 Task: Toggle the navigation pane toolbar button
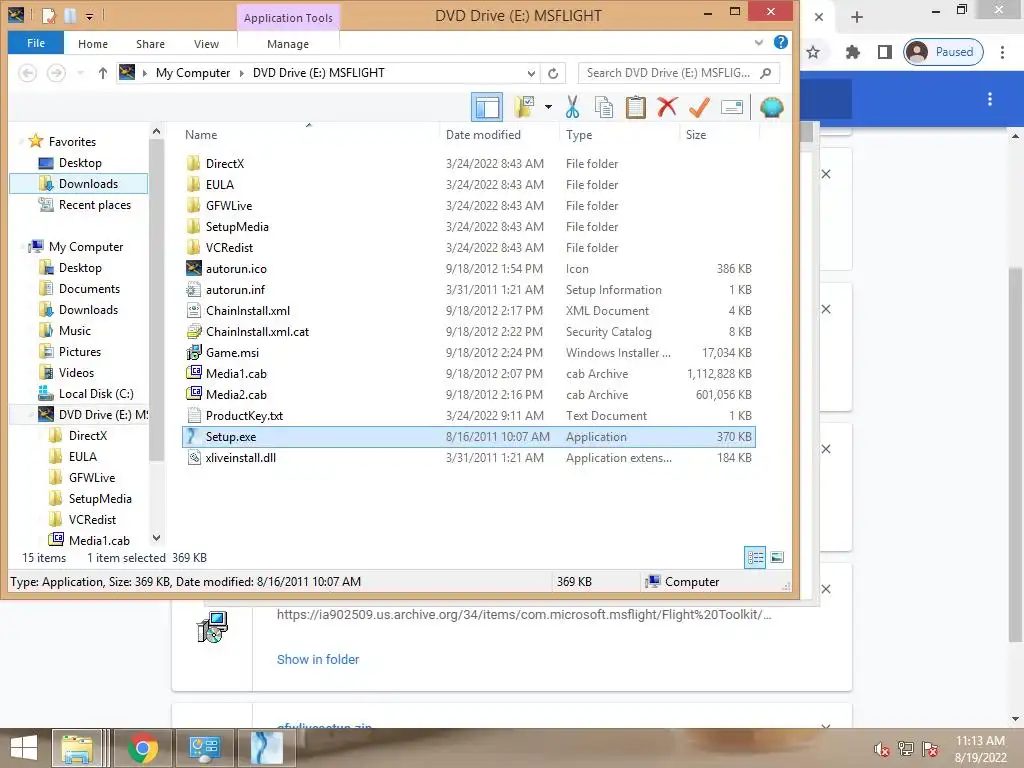[487, 107]
